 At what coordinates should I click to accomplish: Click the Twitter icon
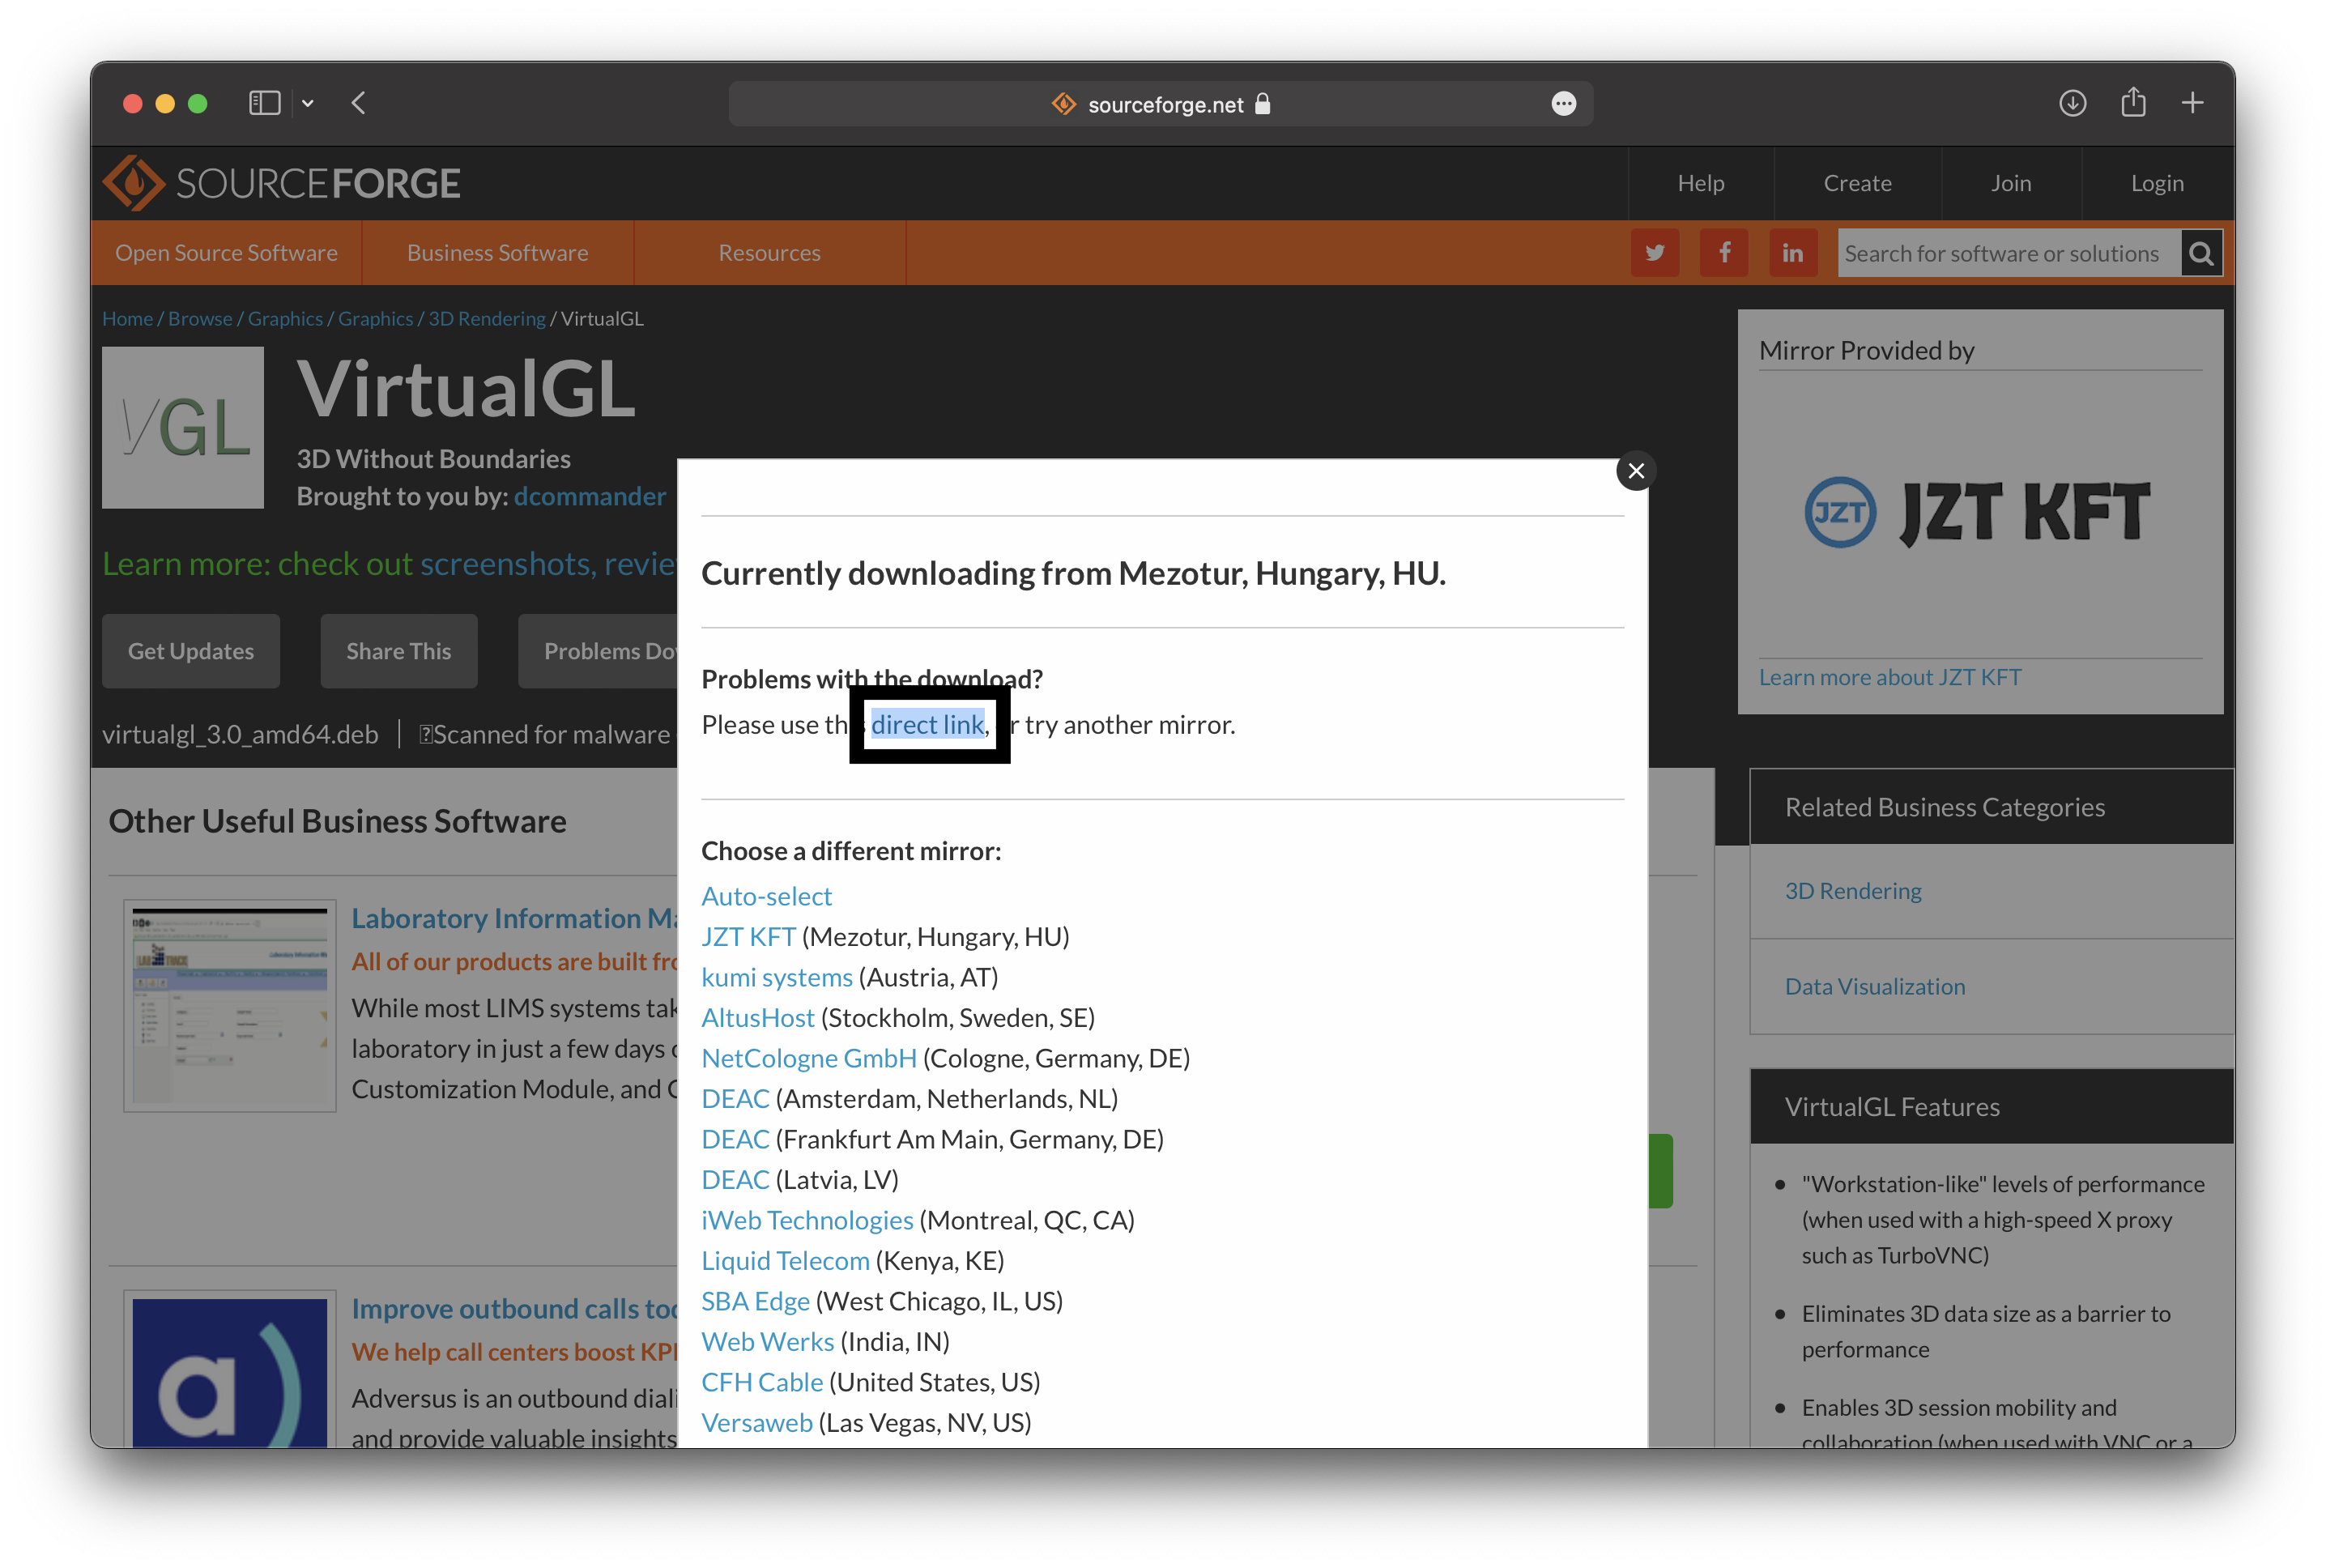(x=1655, y=253)
